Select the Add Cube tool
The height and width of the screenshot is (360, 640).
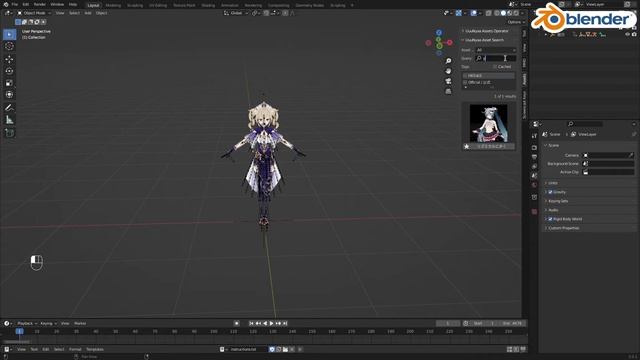pos(9,133)
